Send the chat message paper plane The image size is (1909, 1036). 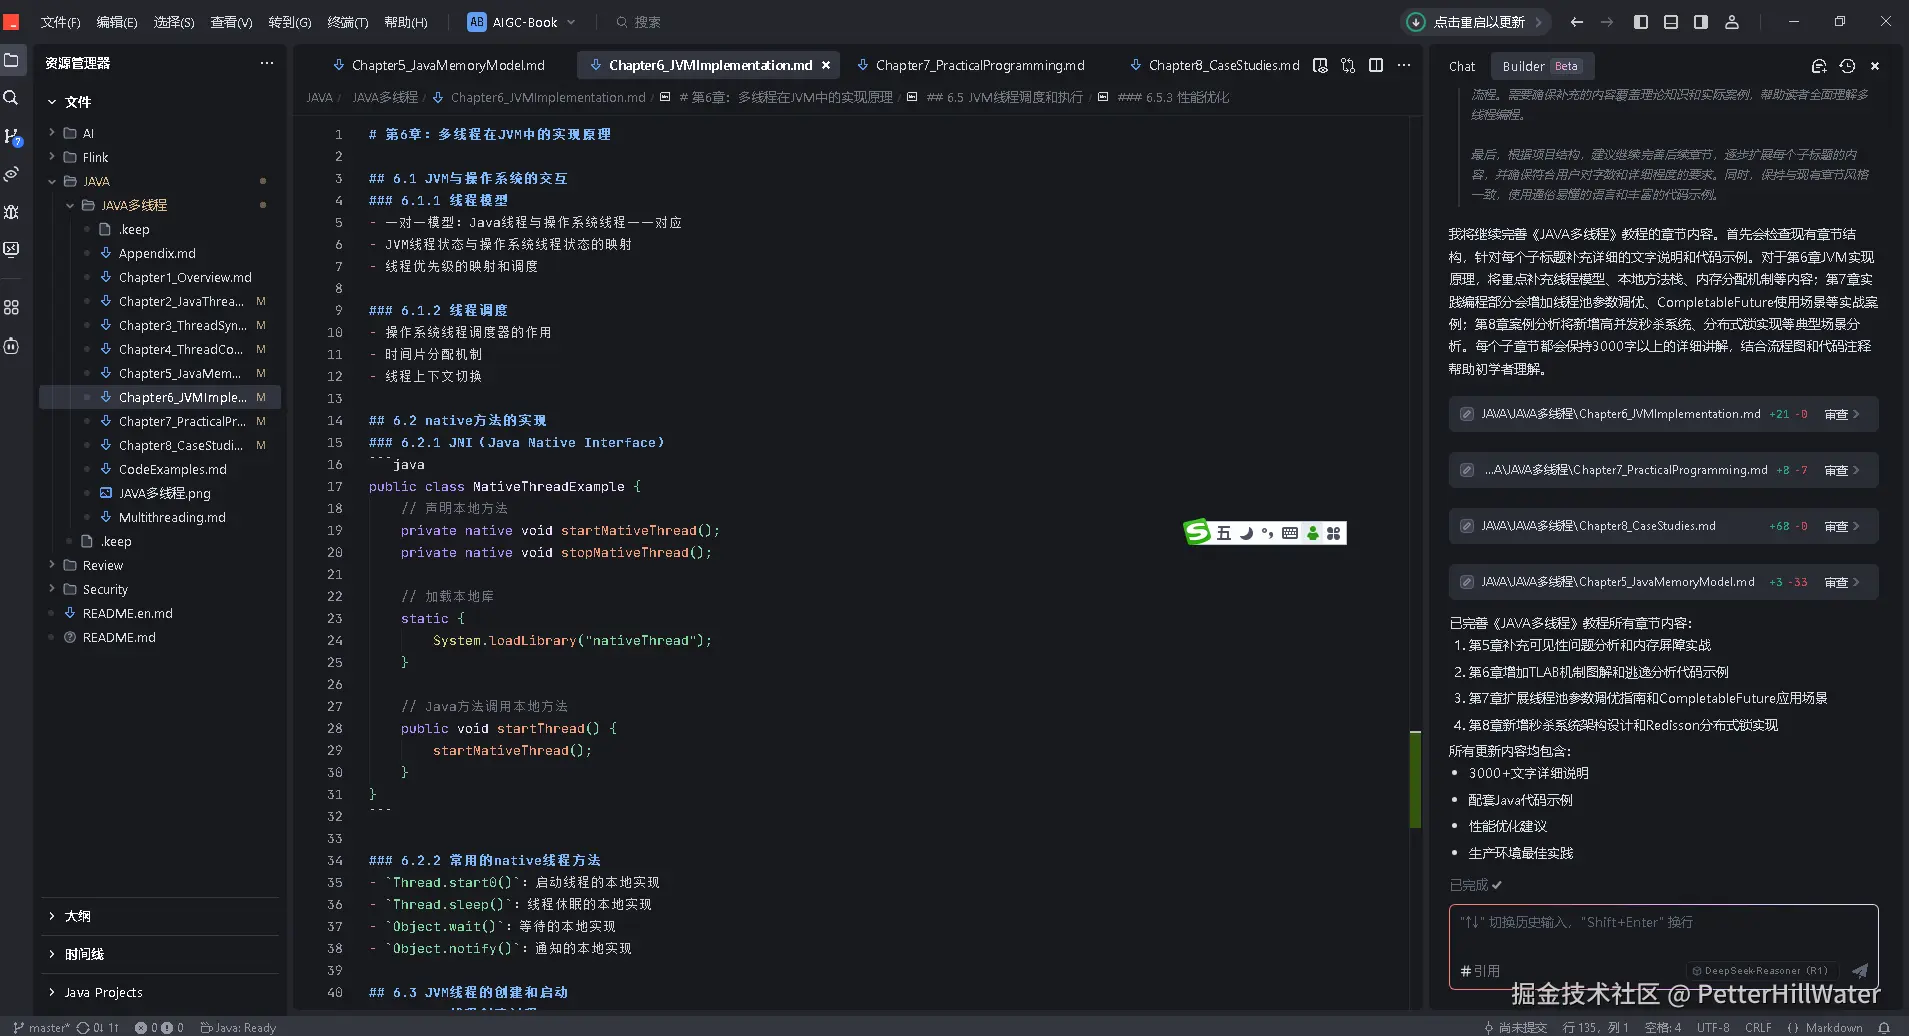(x=1860, y=970)
